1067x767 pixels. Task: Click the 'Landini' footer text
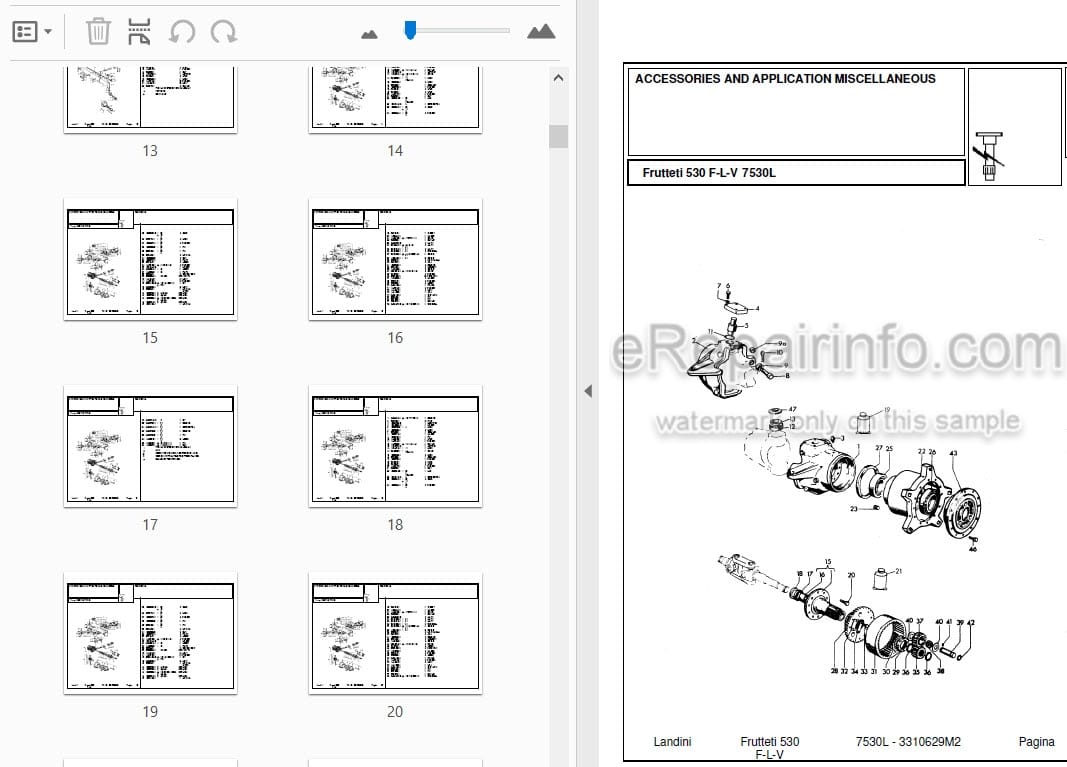click(672, 742)
